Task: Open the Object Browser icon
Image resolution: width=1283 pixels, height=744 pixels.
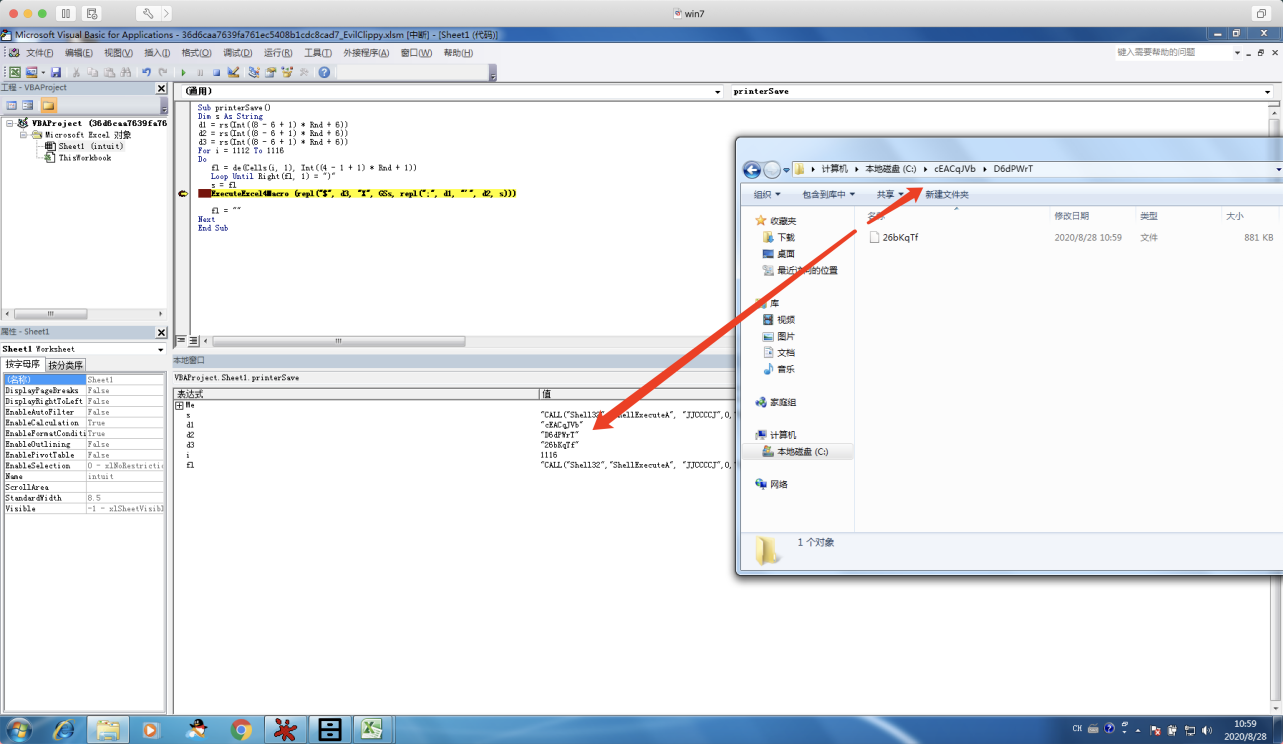Action: click(287, 72)
